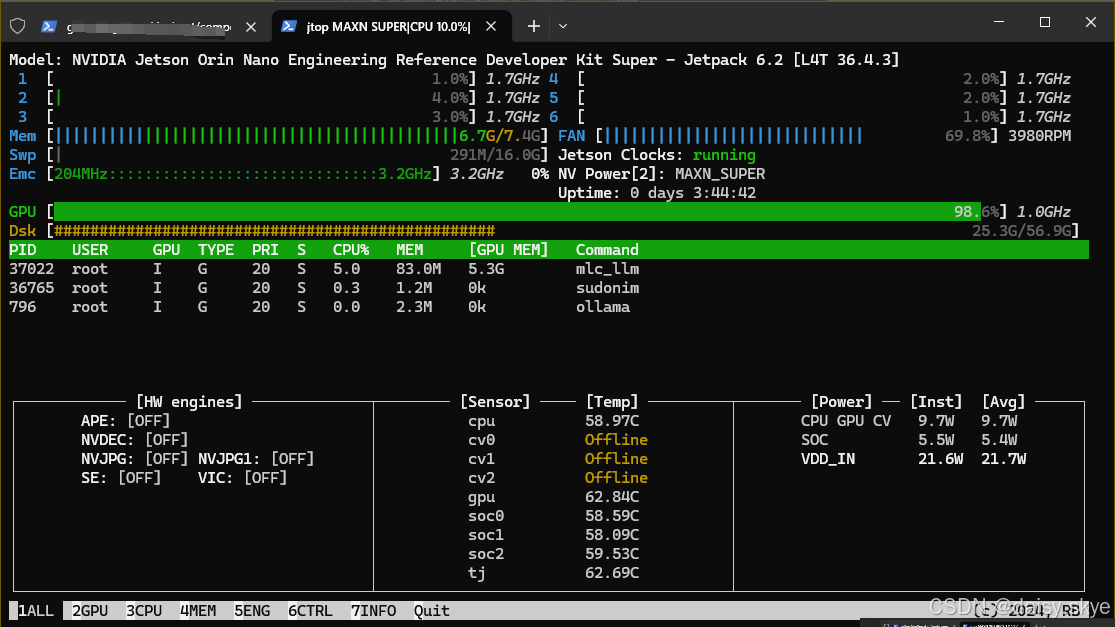Click the Command column header
The height and width of the screenshot is (627, 1115).
point(607,250)
